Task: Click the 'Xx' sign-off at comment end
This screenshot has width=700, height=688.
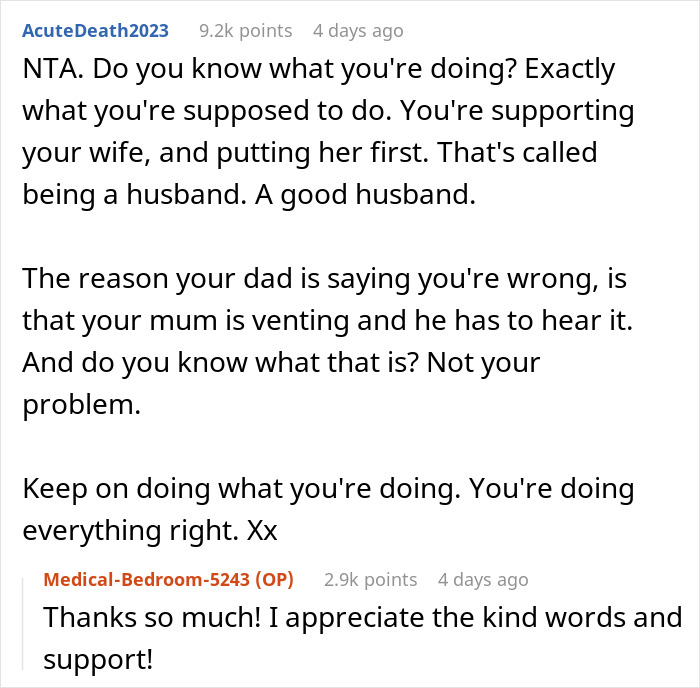Action: pyautogui.click(x=260, y=533)
